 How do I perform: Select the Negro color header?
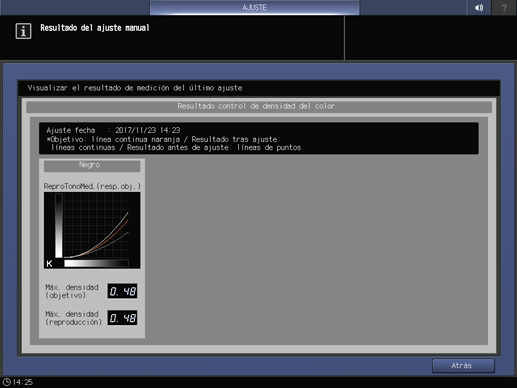[x=92, y=166]
